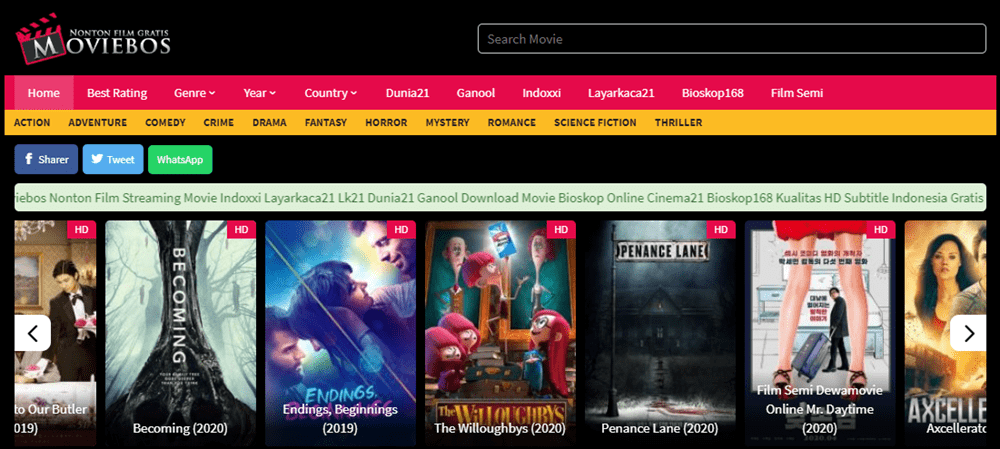This screenshot has width=1000, height=449.
Task: Open the Endings, Beginnings (2019) poster
Action: pyautogui.click(x=341, y=333)
